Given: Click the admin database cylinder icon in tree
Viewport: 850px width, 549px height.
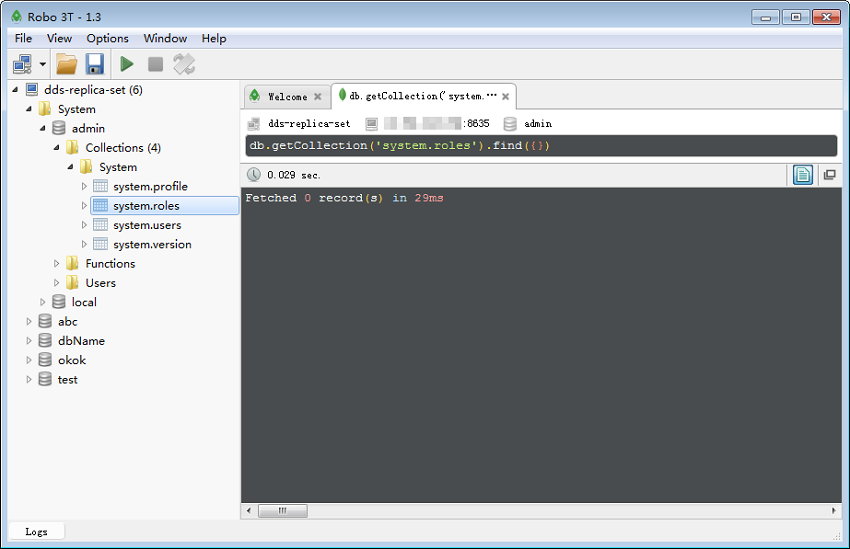Looking at the screenshot, I should coord(59,128).
